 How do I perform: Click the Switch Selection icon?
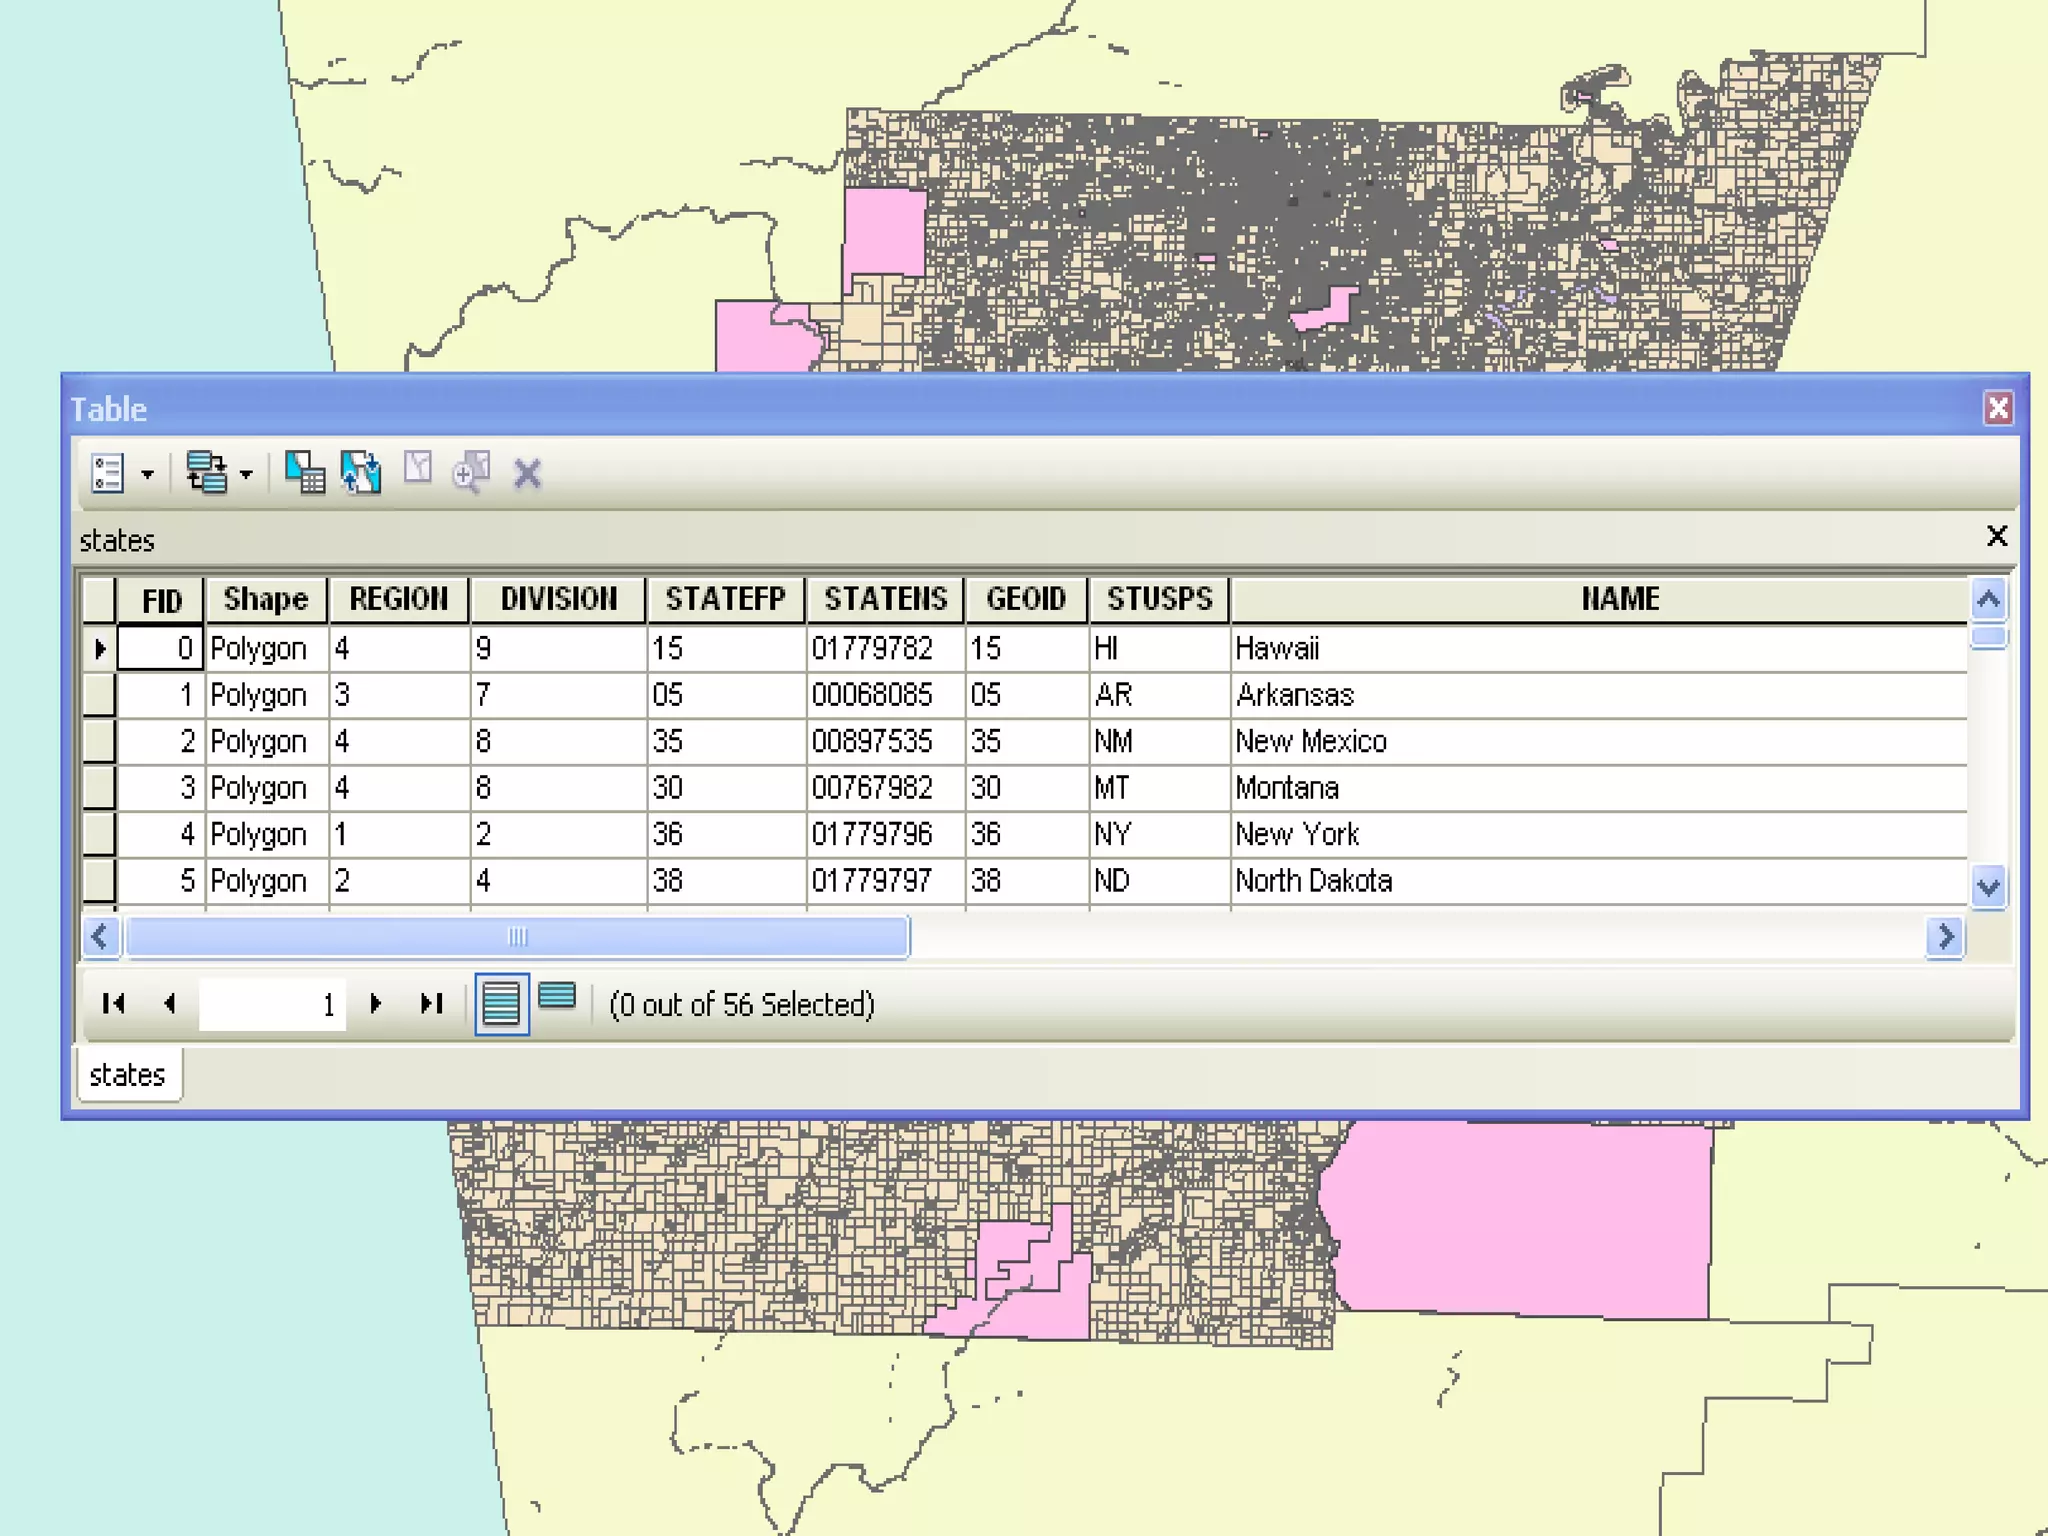point(361,472)
